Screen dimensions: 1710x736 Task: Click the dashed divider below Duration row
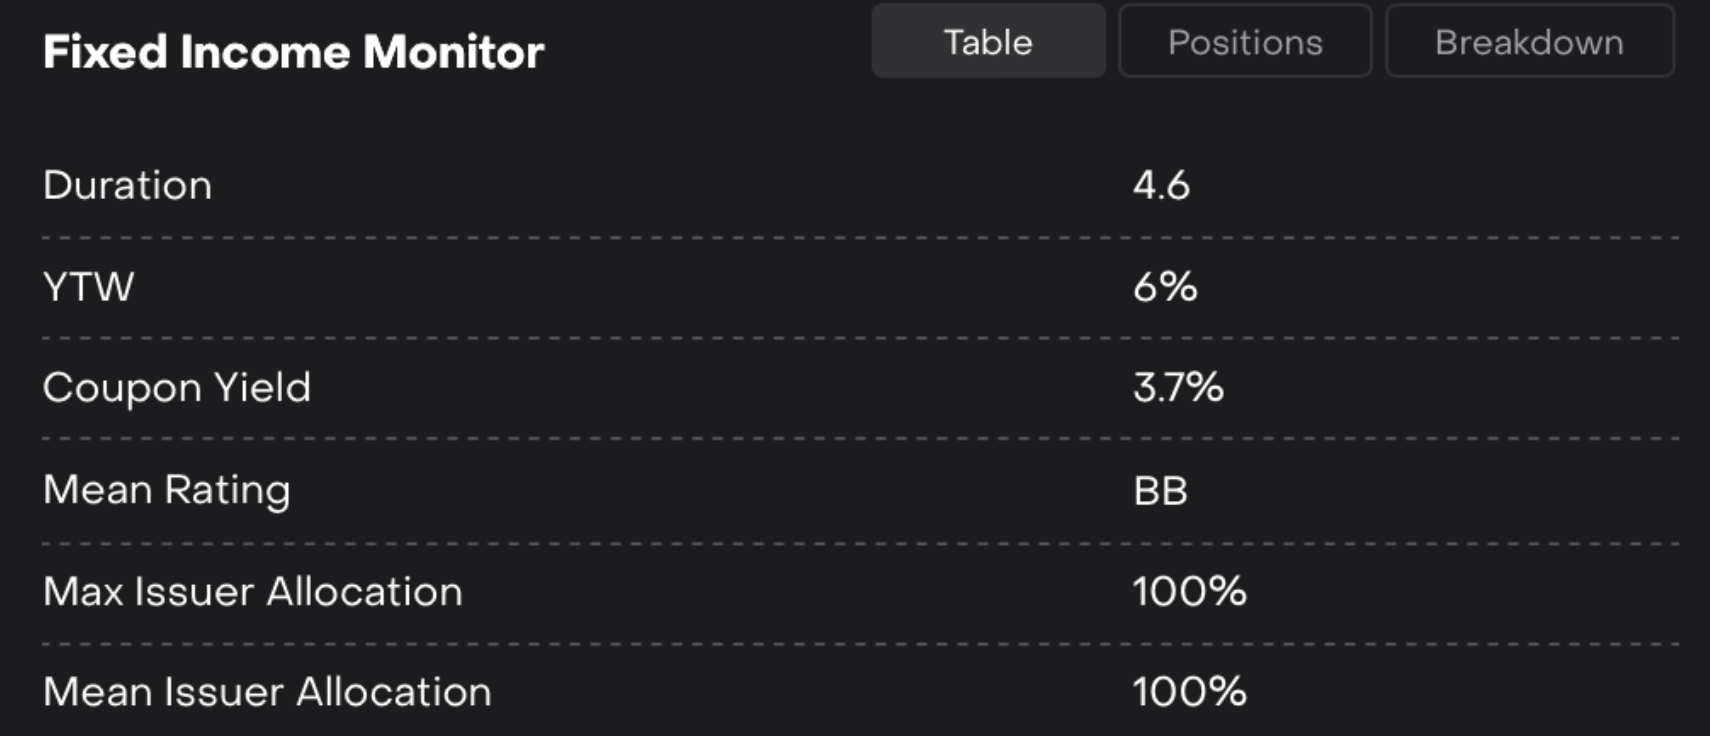[x=860, y=238]
